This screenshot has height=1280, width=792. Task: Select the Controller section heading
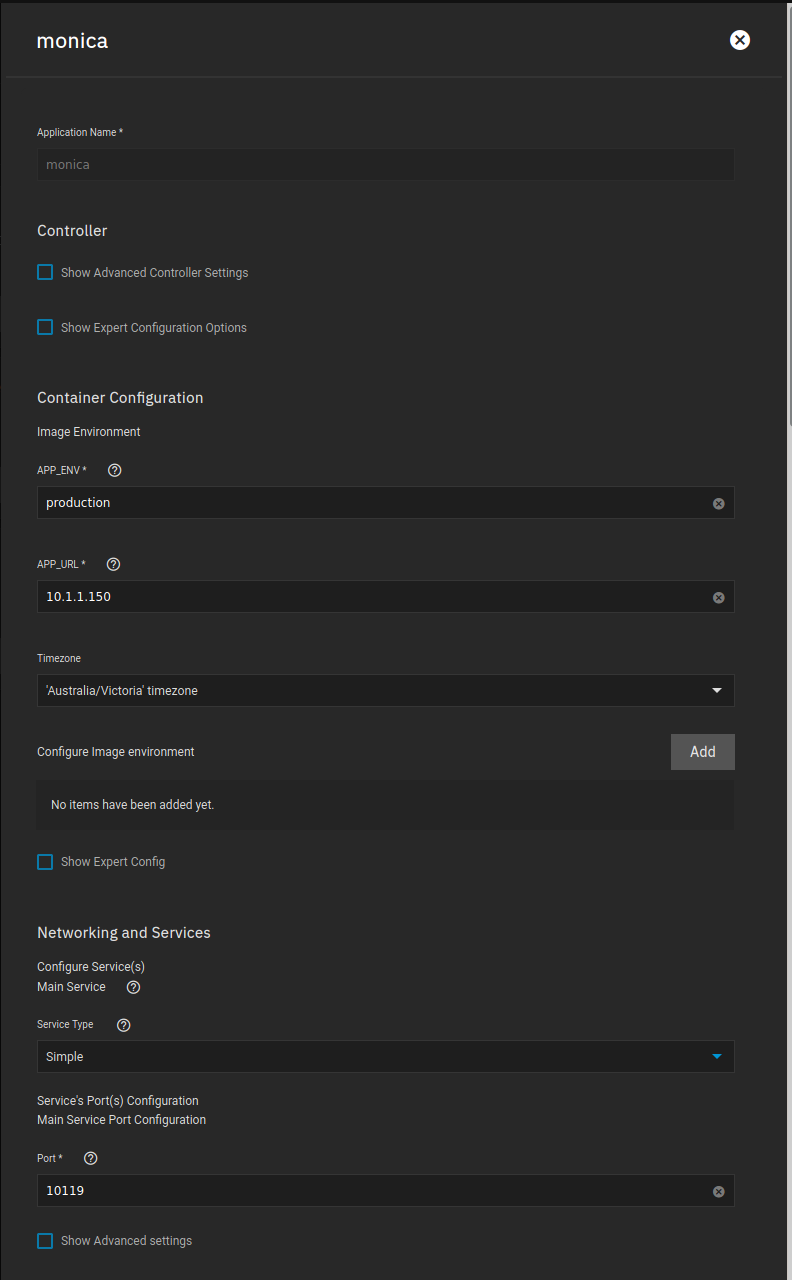pyautogui.click(x=72, y=231)
